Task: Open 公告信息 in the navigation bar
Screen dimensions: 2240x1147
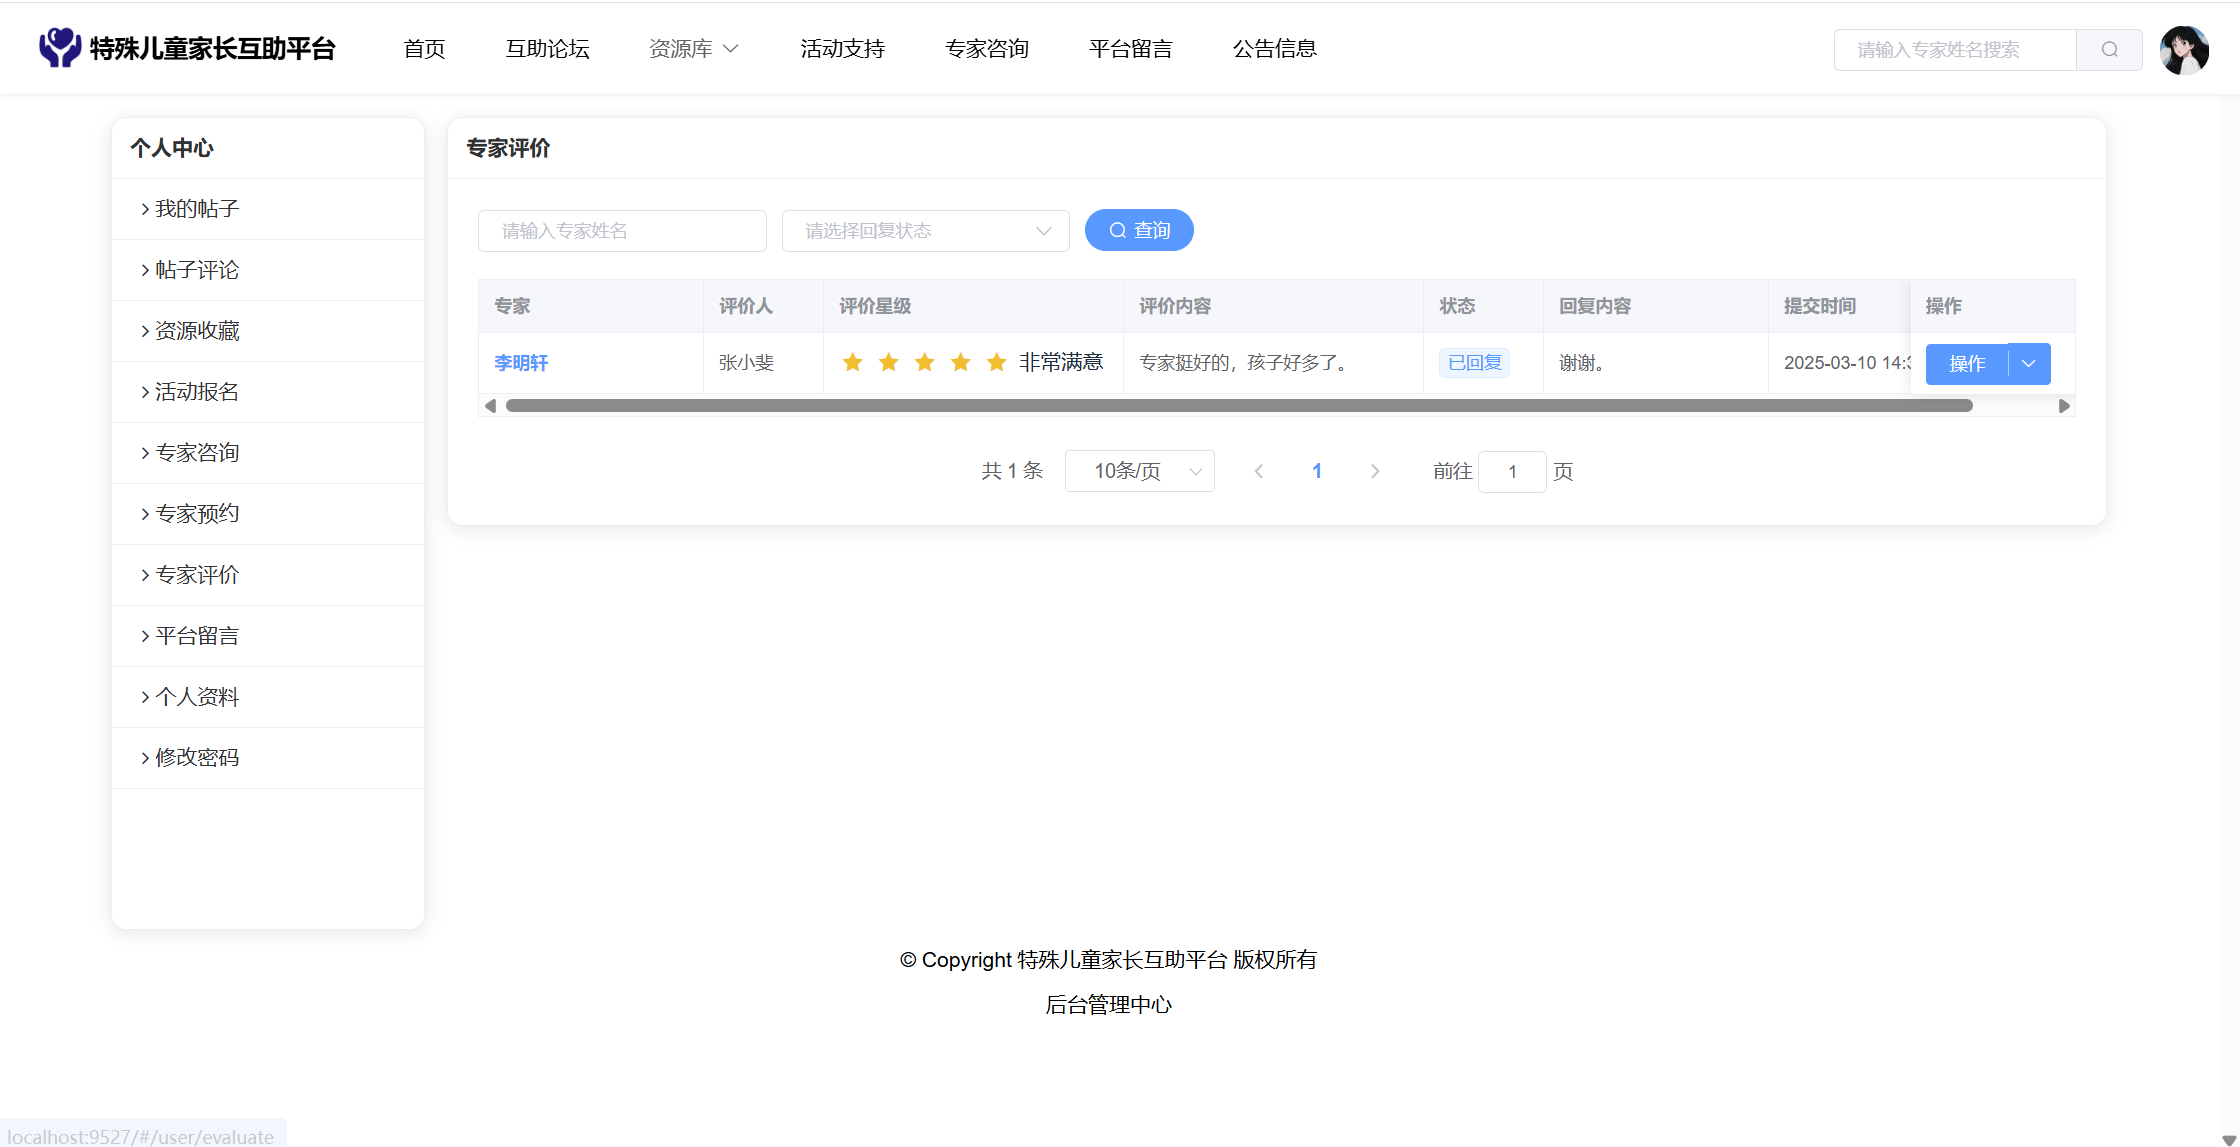Action: pyautogui.click(x=1274, y=48)
